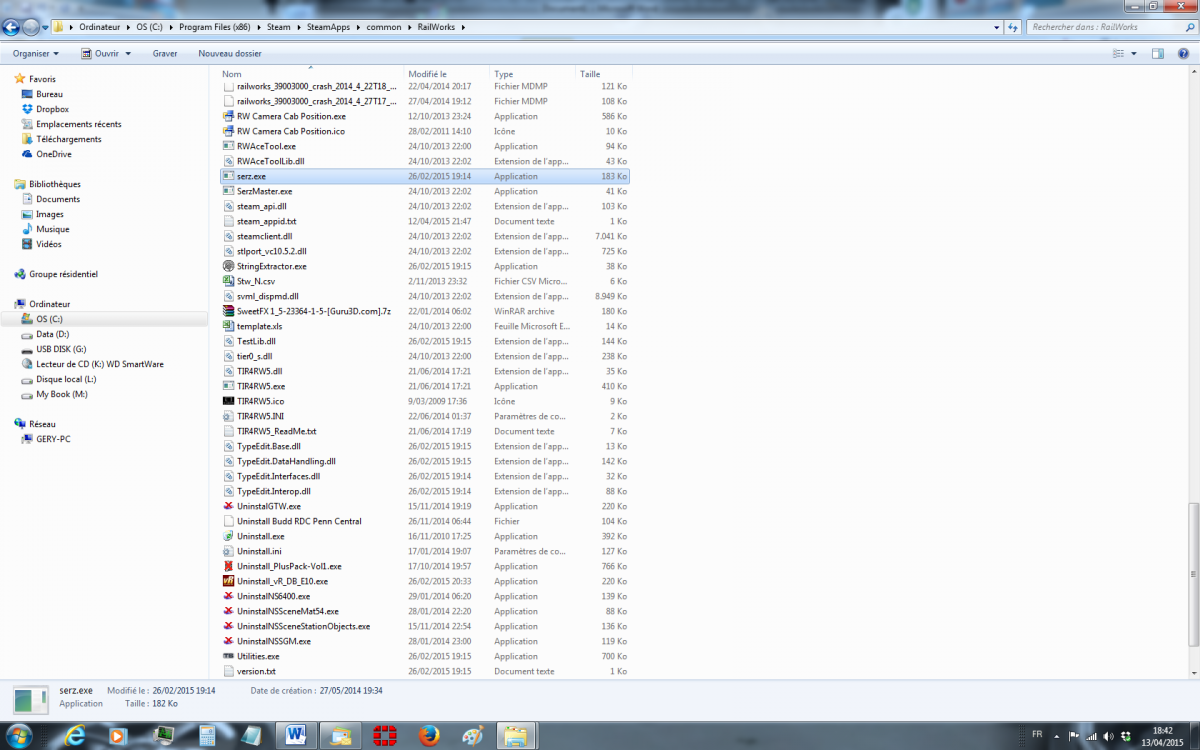Select steam_api.dll file
Screen dimensions: 1200x750
[262, 206]
